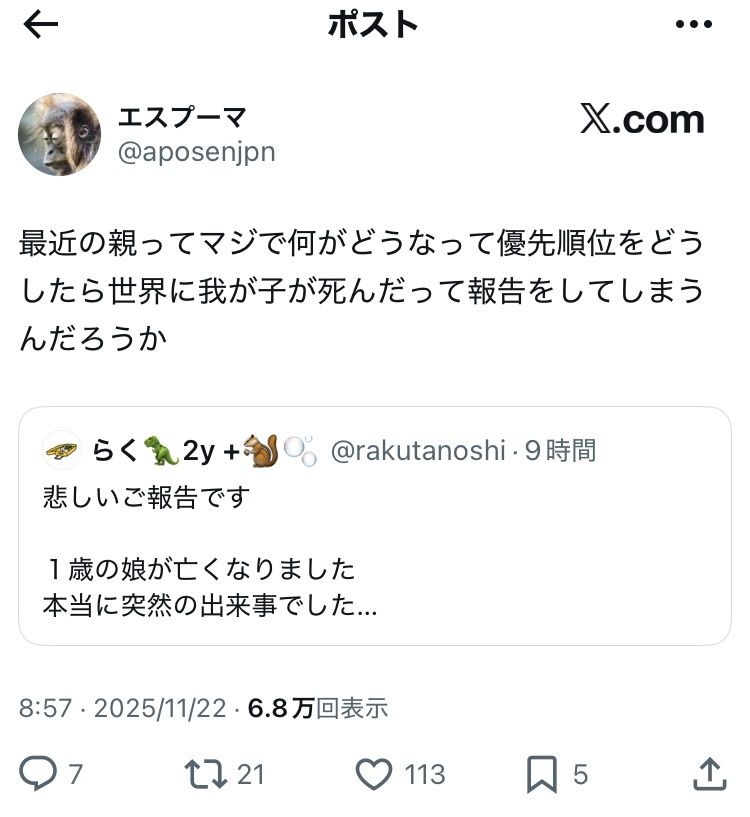Tap the 8:57 post timestamp
The width and height of the screenshot is (750, 817).
45,709
